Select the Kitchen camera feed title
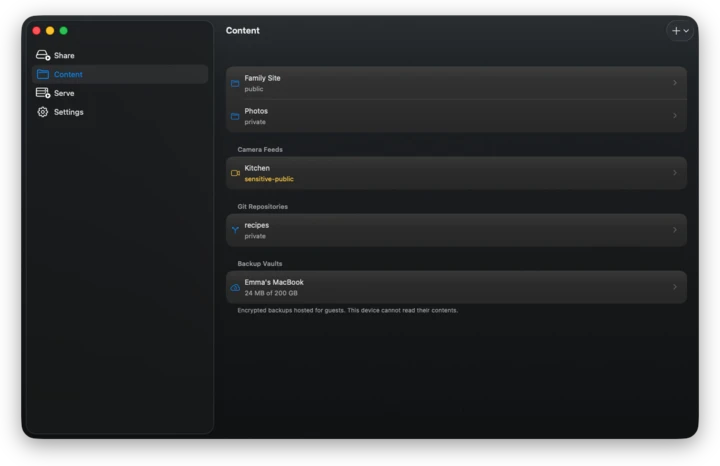The height and width of the screenshot is (466, 720). click(257, 168)
